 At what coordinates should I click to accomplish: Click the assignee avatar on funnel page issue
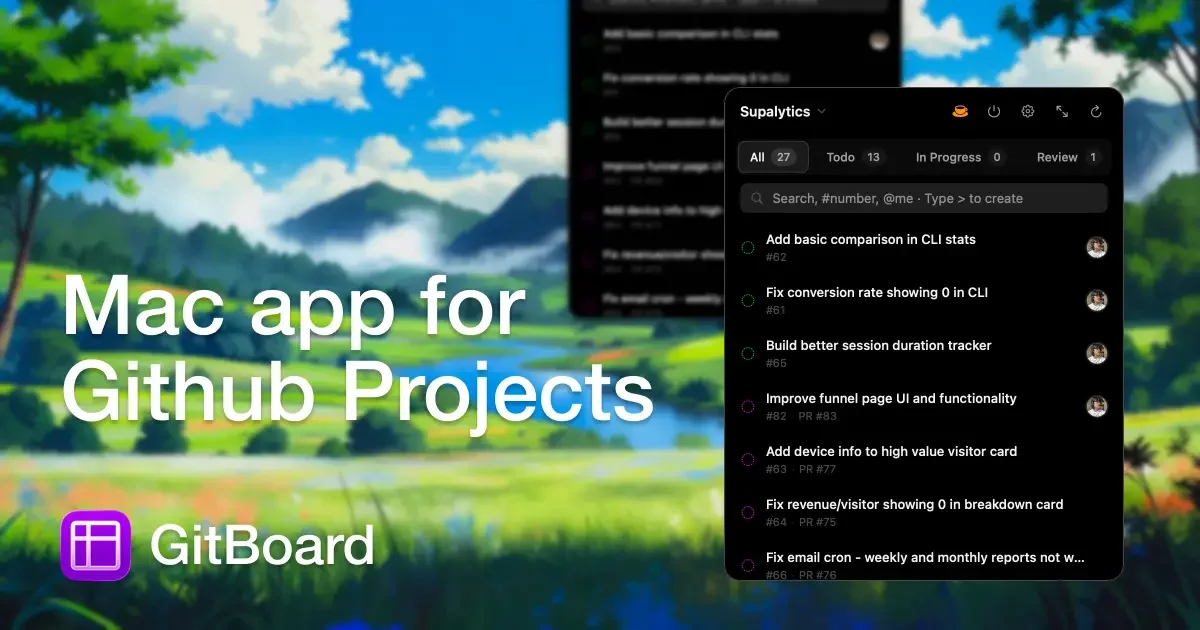1097,406
